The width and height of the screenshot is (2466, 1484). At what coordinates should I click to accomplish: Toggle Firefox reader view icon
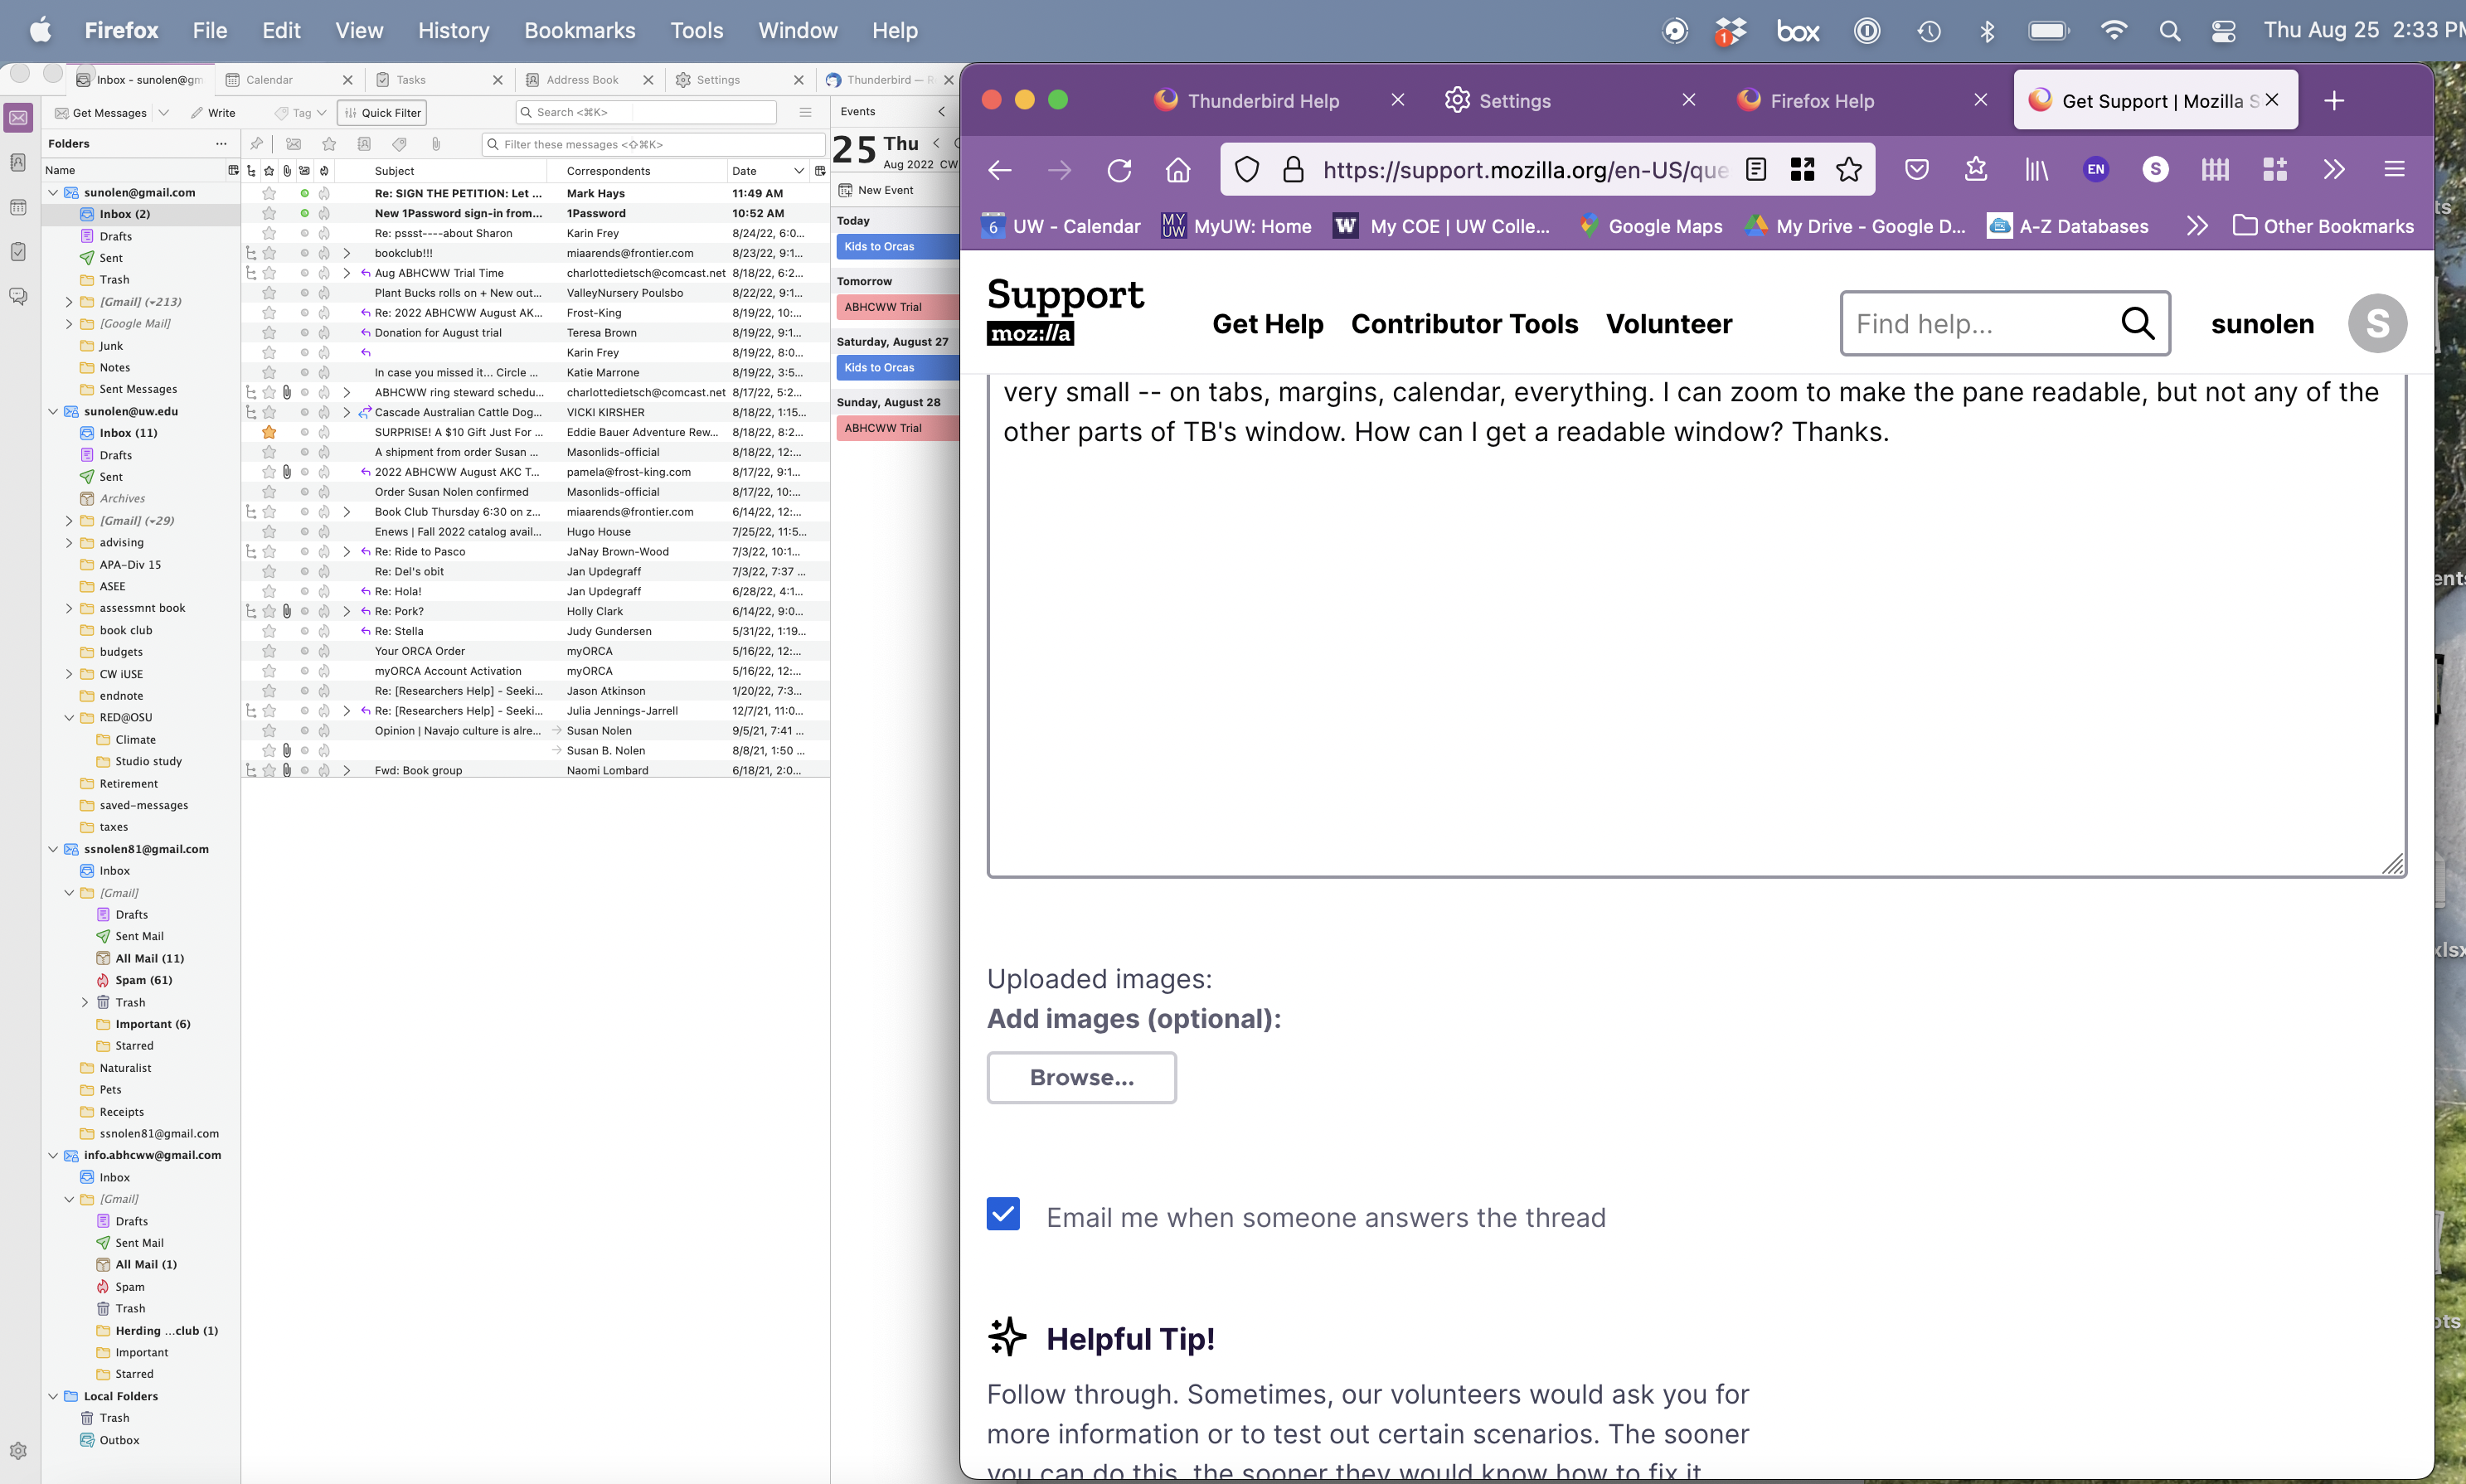coord(1756,170)
